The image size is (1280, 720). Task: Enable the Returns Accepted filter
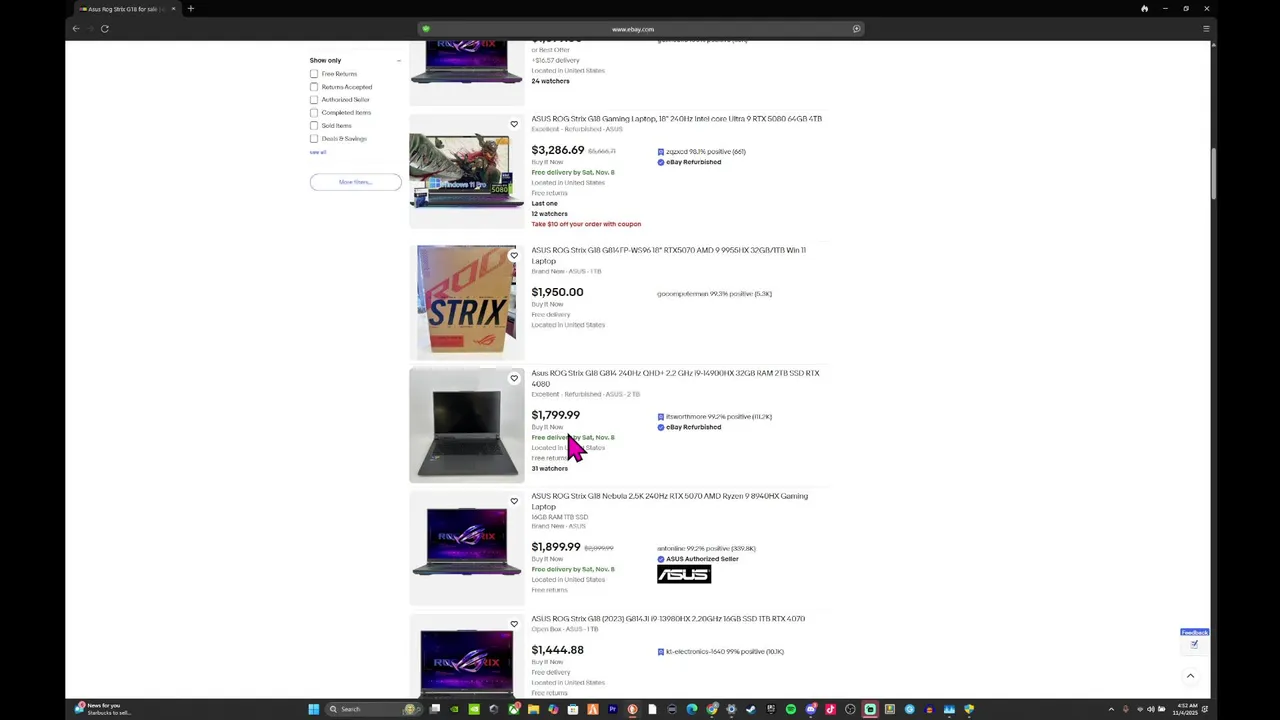pos(314,87)
